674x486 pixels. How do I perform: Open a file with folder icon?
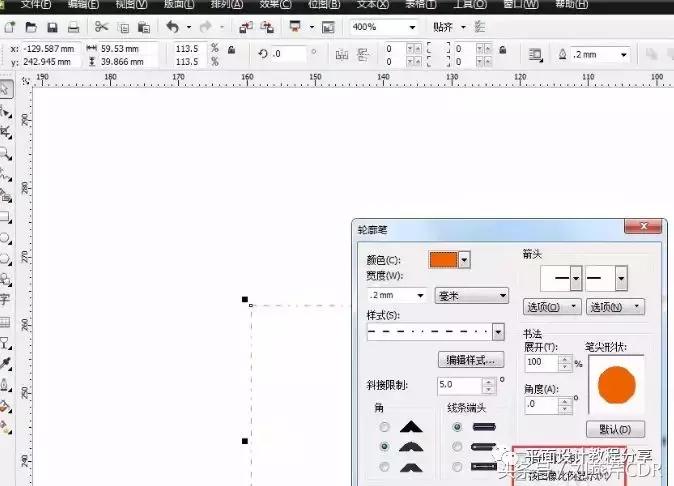(31, 28)
